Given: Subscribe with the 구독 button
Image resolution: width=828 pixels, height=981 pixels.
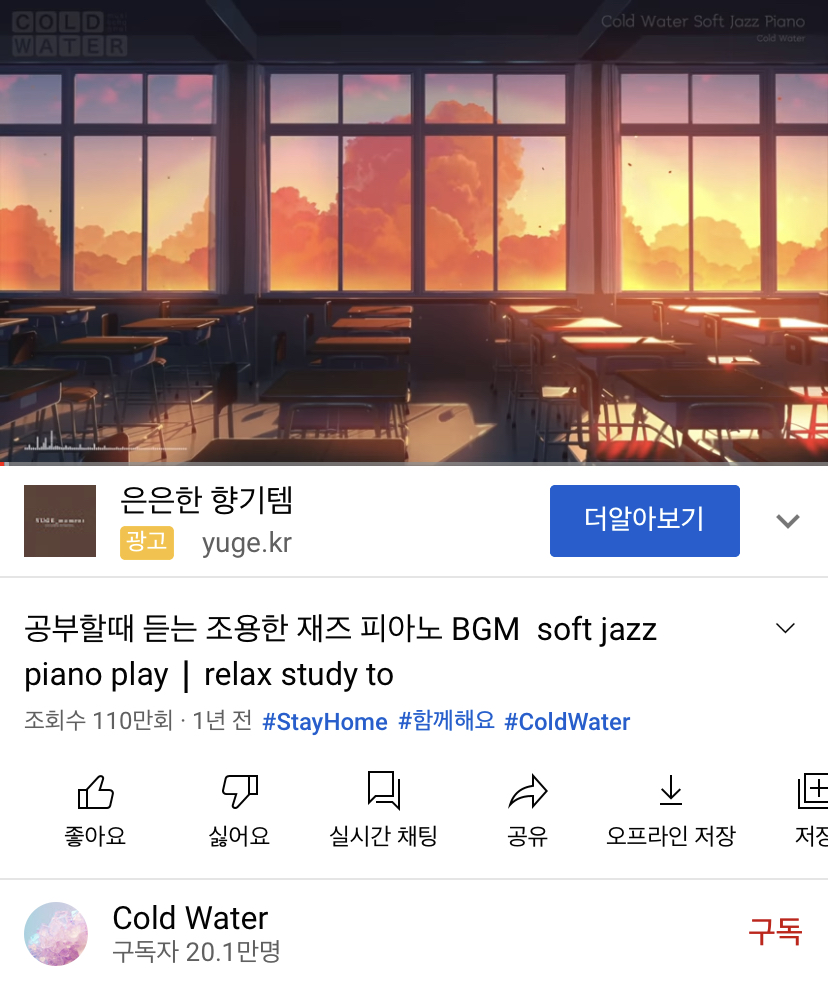Looking at the screenshot, I should tap(775, 932).
